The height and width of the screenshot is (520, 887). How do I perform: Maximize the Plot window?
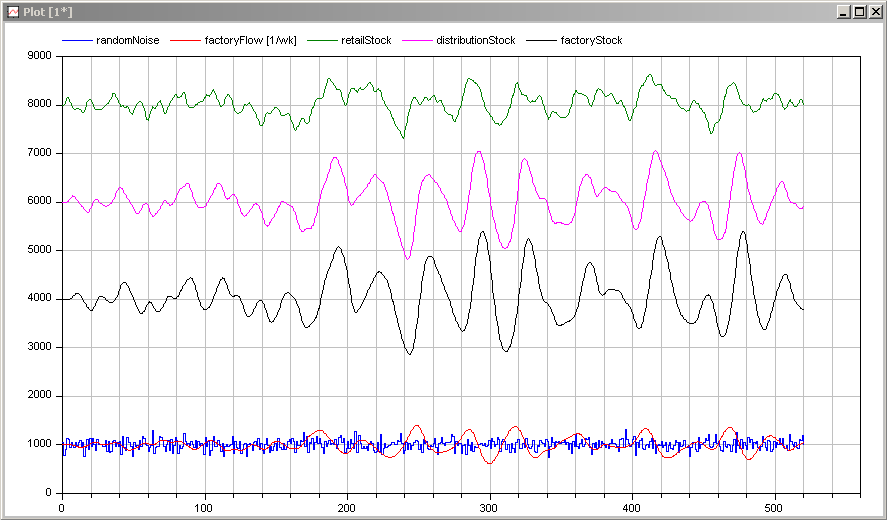(859, 10)
